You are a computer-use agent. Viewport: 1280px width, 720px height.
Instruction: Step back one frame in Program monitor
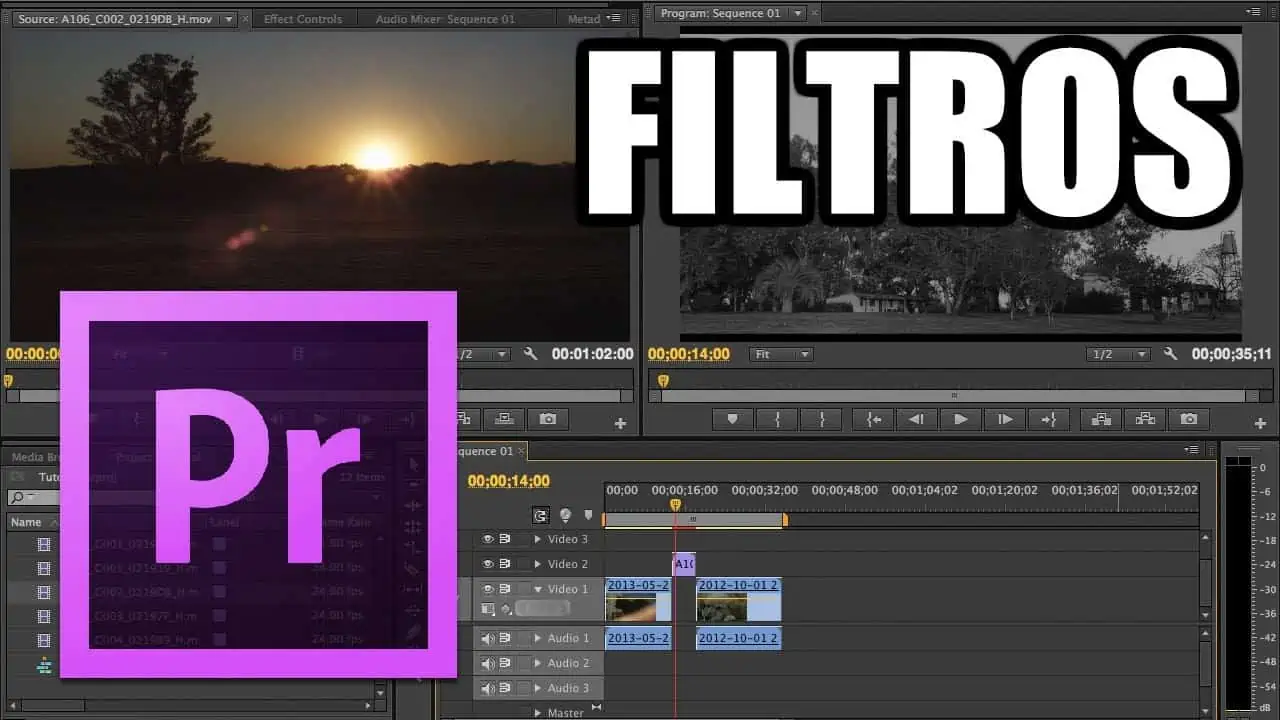[917, 420]
